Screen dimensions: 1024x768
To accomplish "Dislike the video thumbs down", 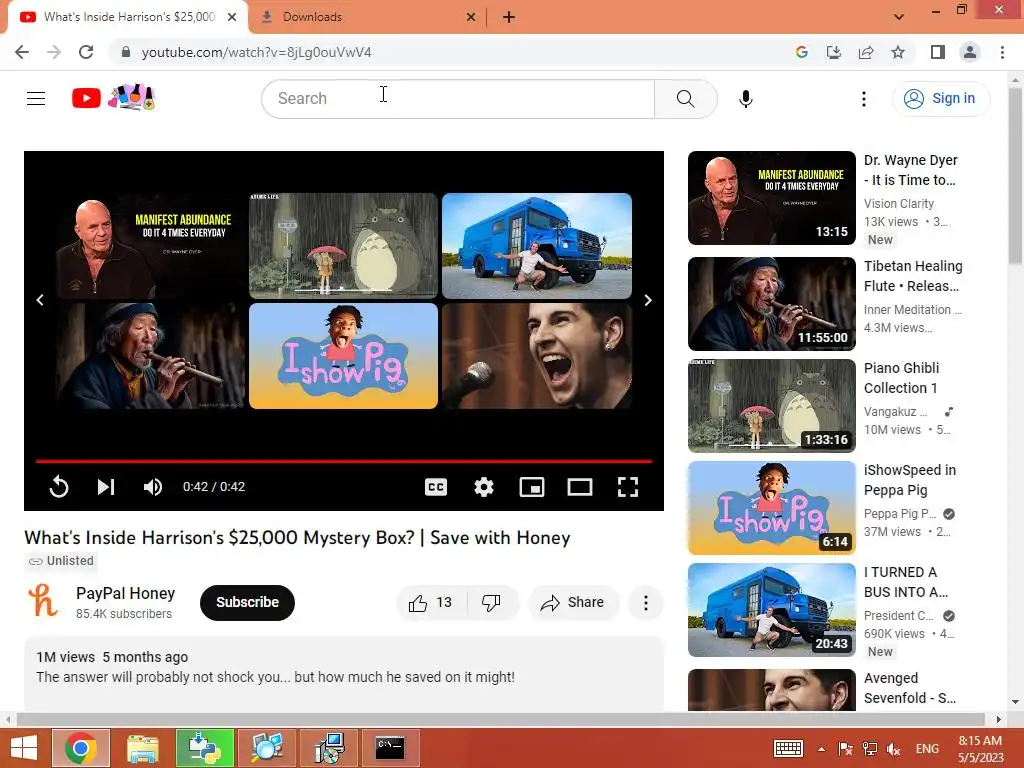I will click(491, 603).
